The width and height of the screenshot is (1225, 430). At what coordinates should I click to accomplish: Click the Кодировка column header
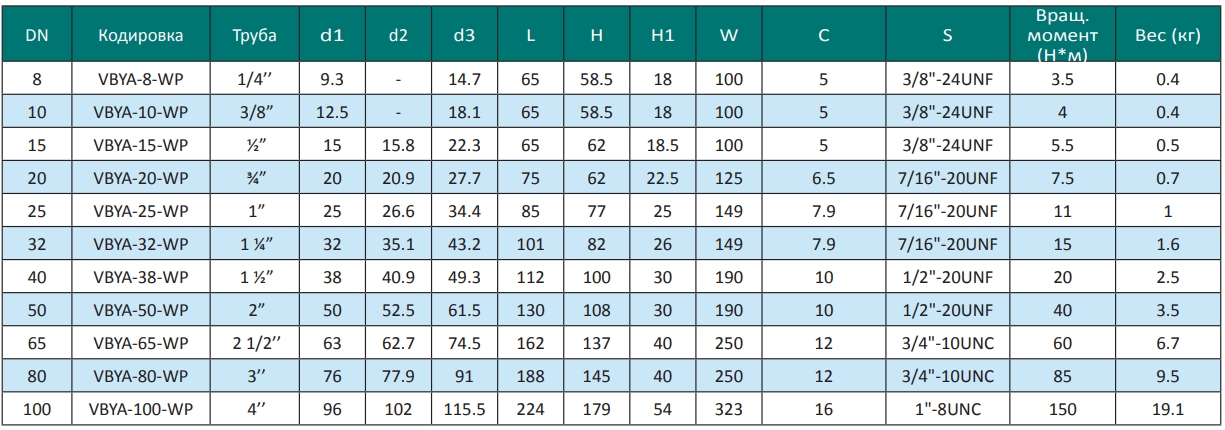click(x=141, y=35)
